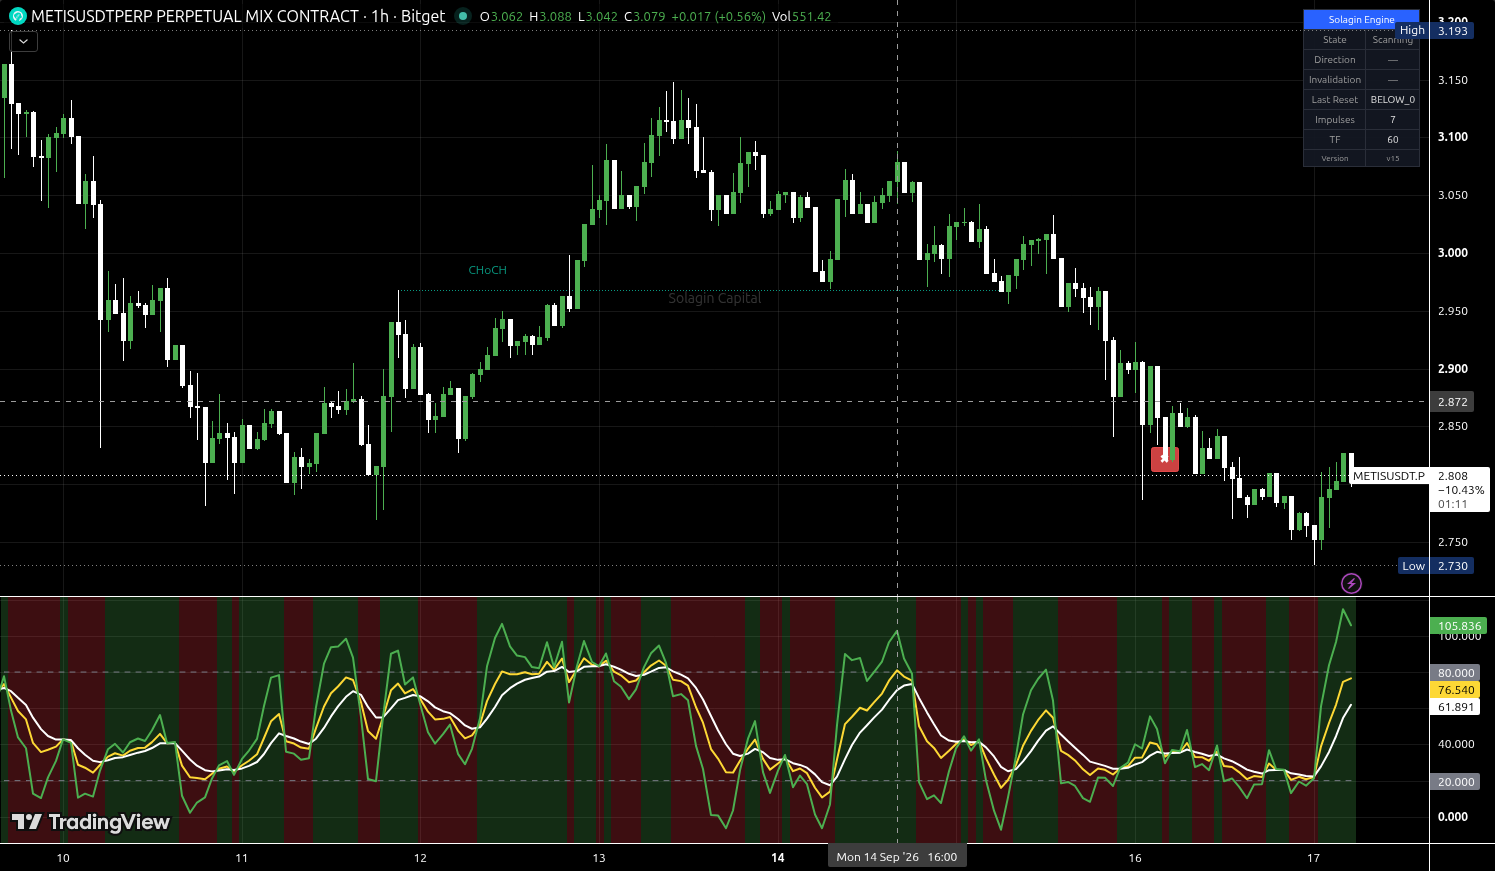
Task: Click the 3.100 price axis label
Action: (x=1452, y=137)
